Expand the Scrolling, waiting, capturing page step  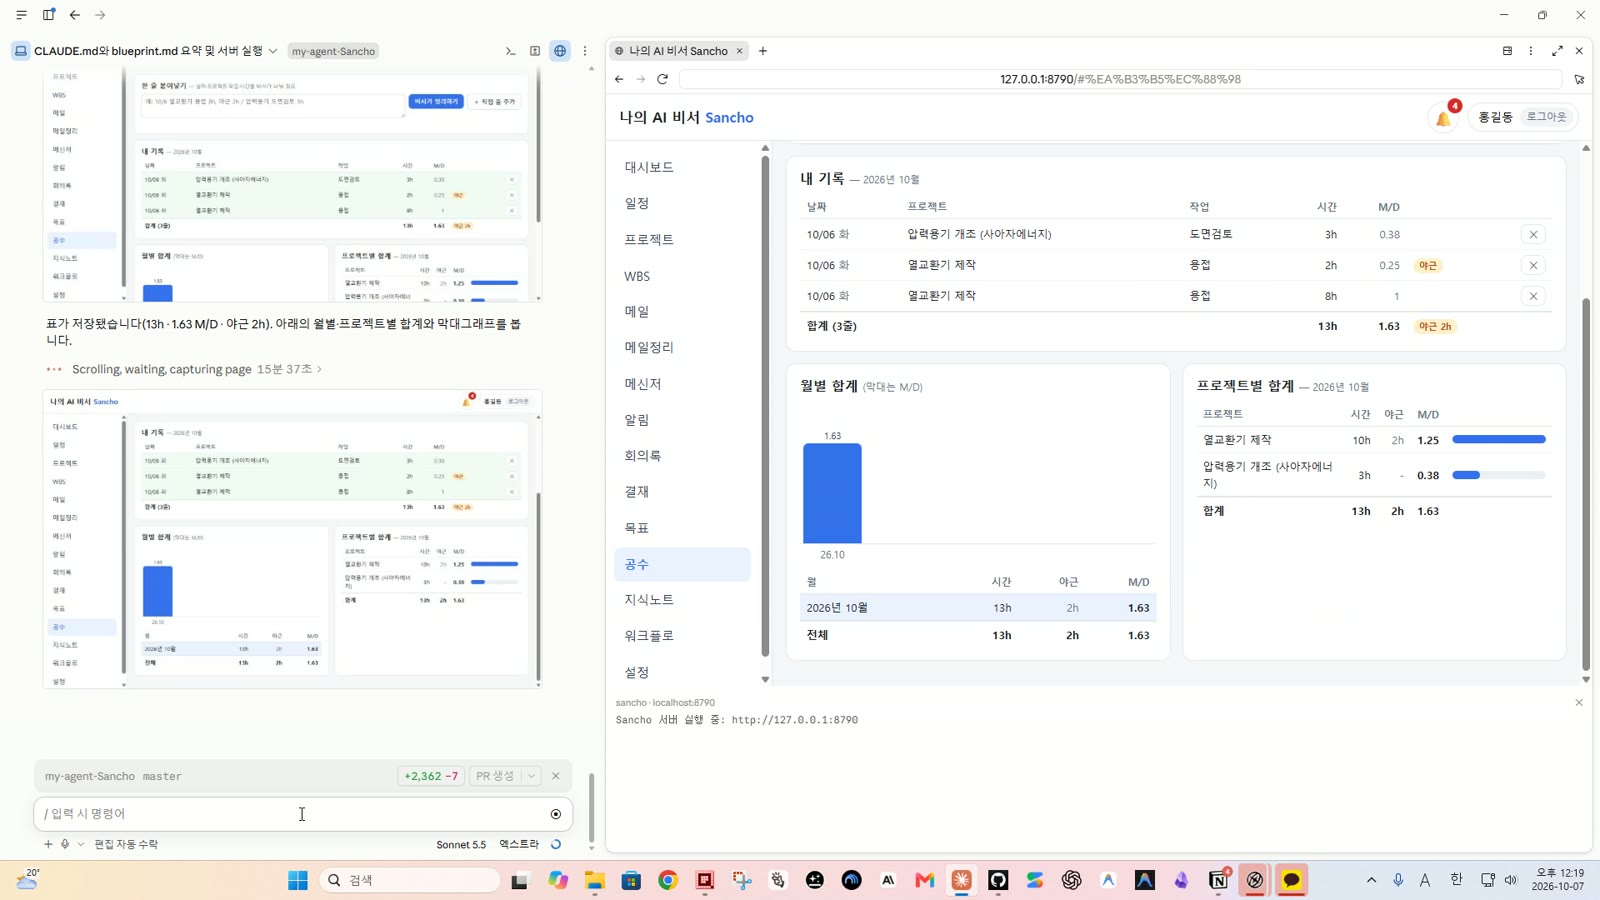(197, 369)
